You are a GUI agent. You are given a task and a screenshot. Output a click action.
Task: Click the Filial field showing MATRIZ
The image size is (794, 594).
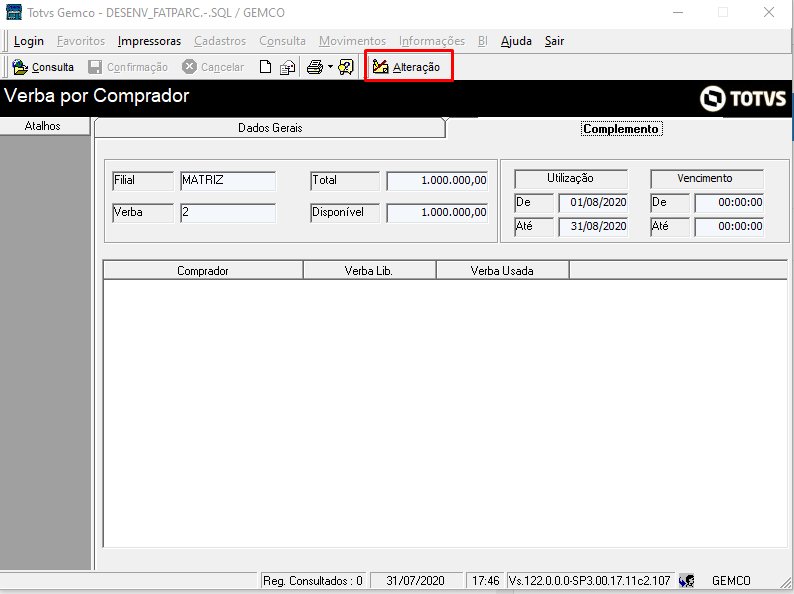228,181
